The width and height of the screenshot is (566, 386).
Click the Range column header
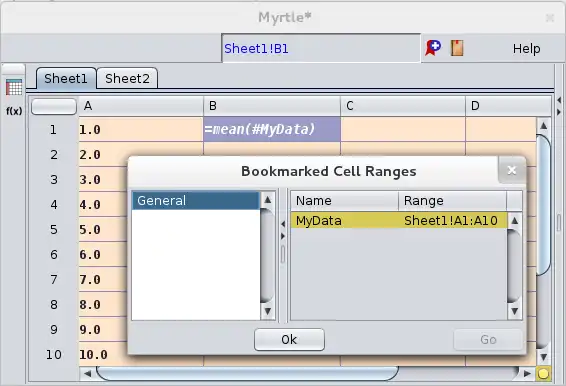click(452, 201)
